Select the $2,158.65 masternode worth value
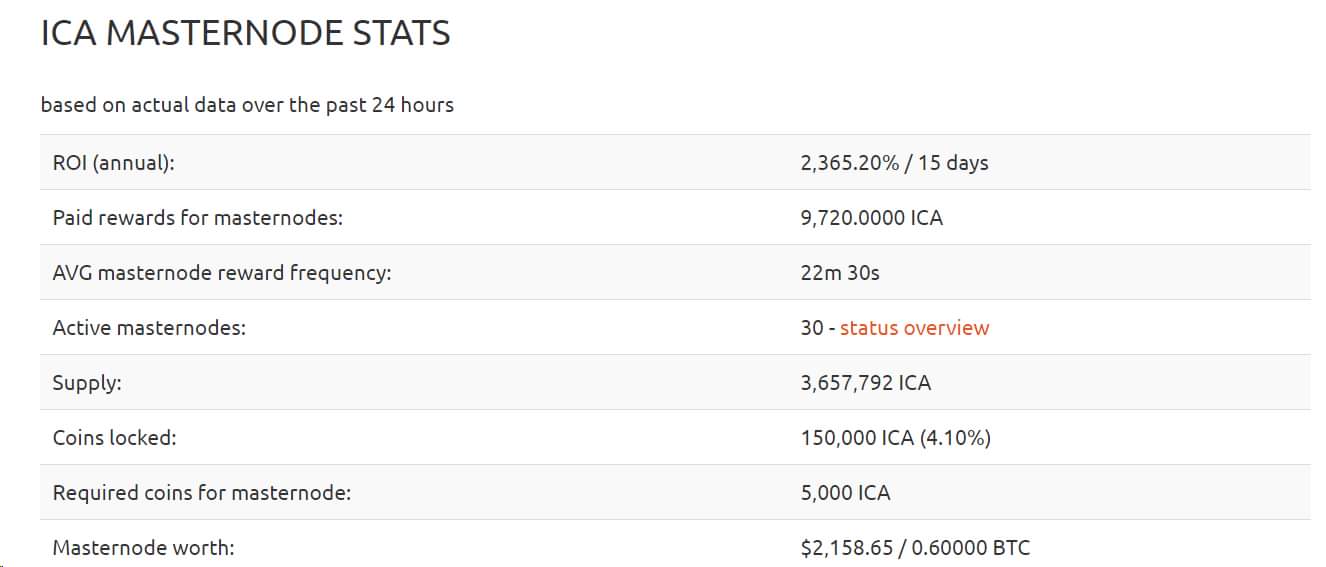1326x567 pixels. (x=848, y=548)
